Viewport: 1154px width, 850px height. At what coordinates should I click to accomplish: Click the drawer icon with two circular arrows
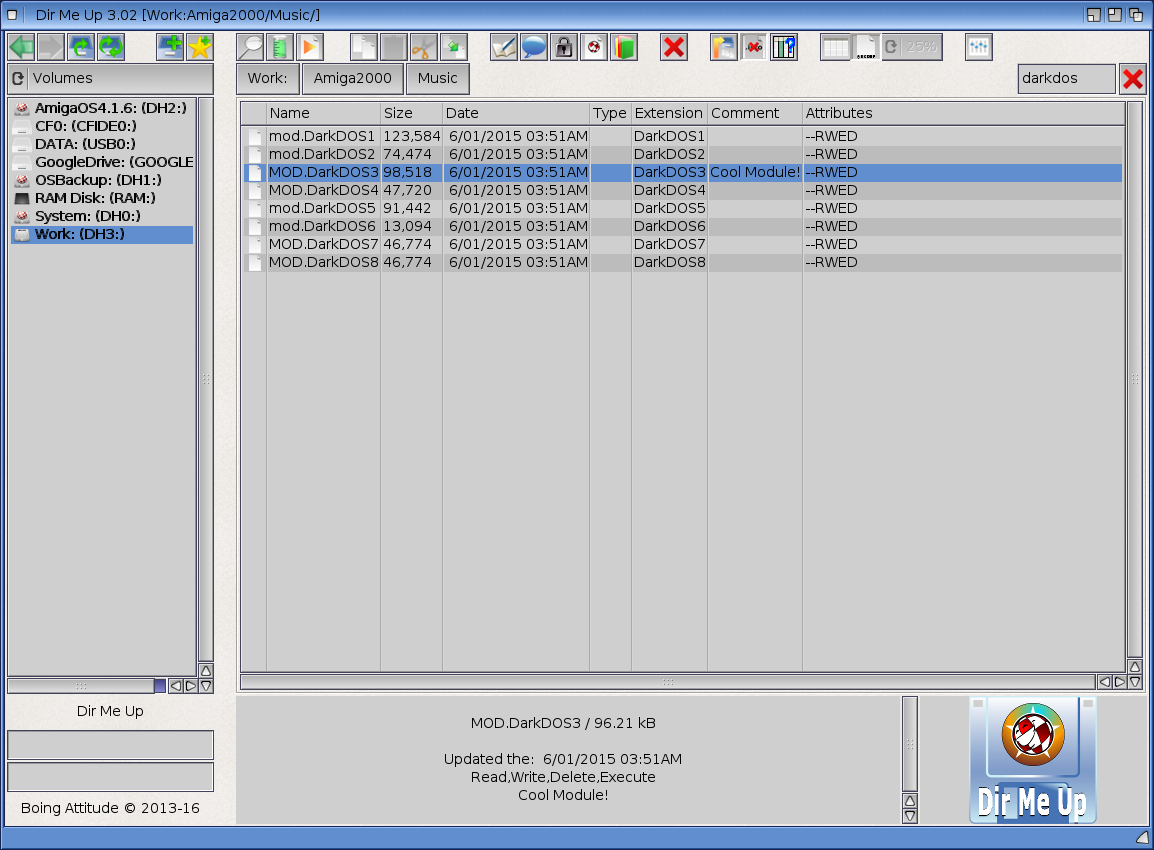[x=111, y=47]
